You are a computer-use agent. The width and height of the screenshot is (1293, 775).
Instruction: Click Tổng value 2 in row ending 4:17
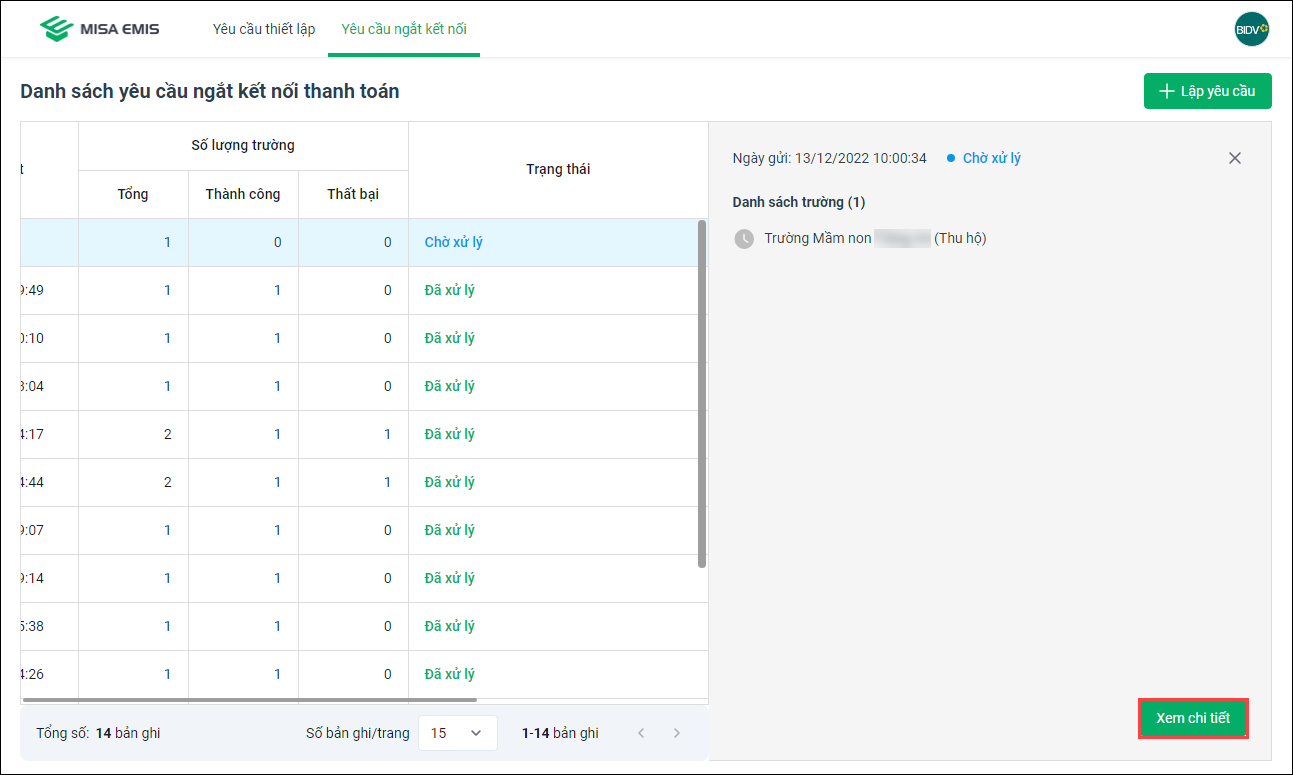click(x=167, y=435)
